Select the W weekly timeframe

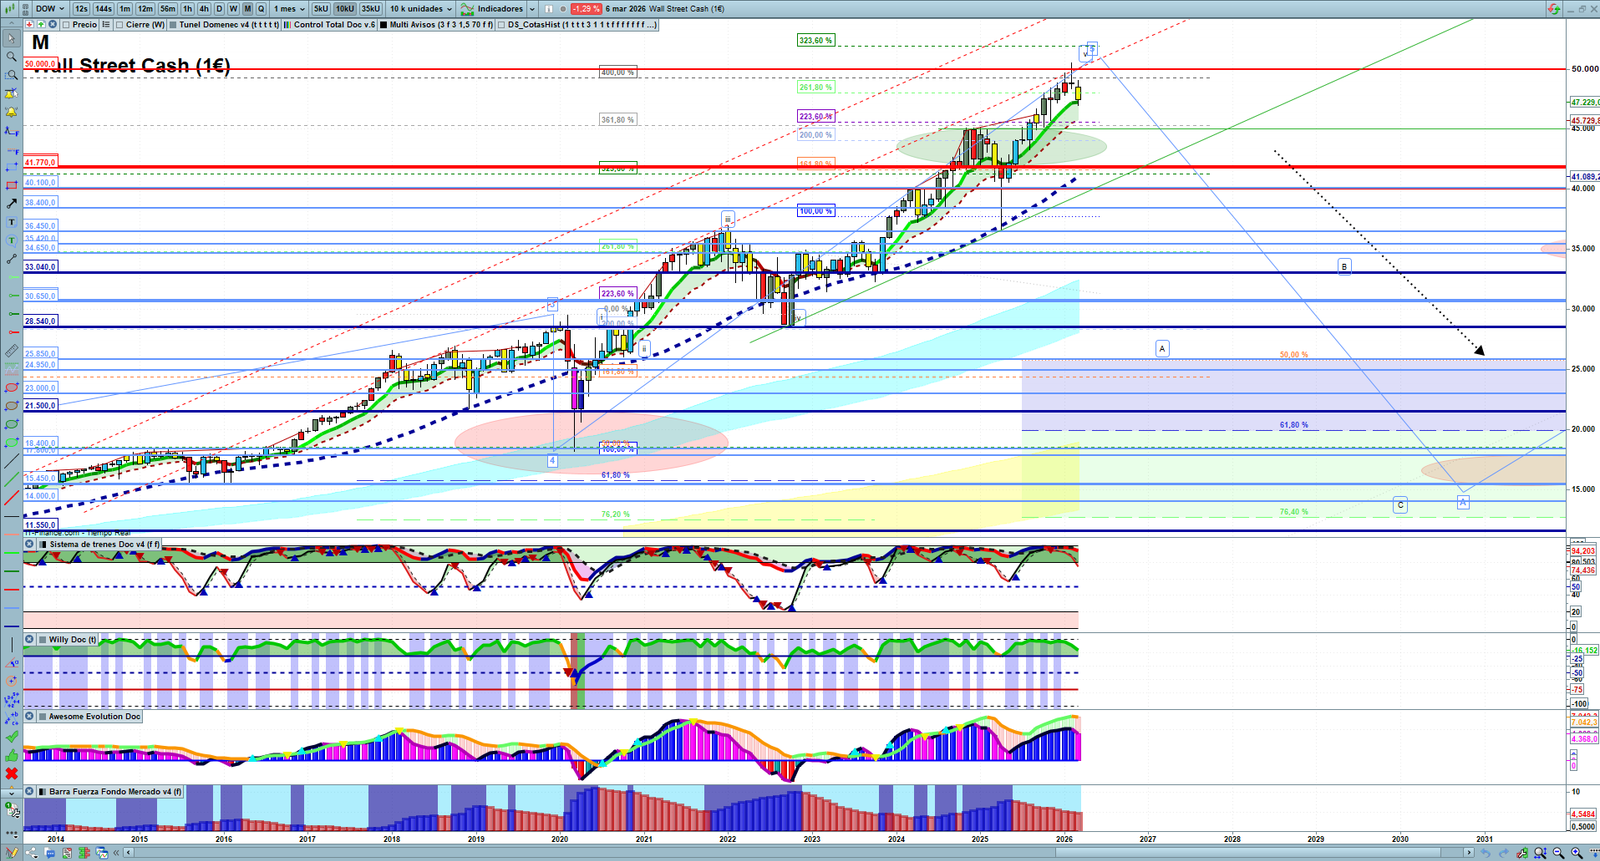click(x=233, y=9)
